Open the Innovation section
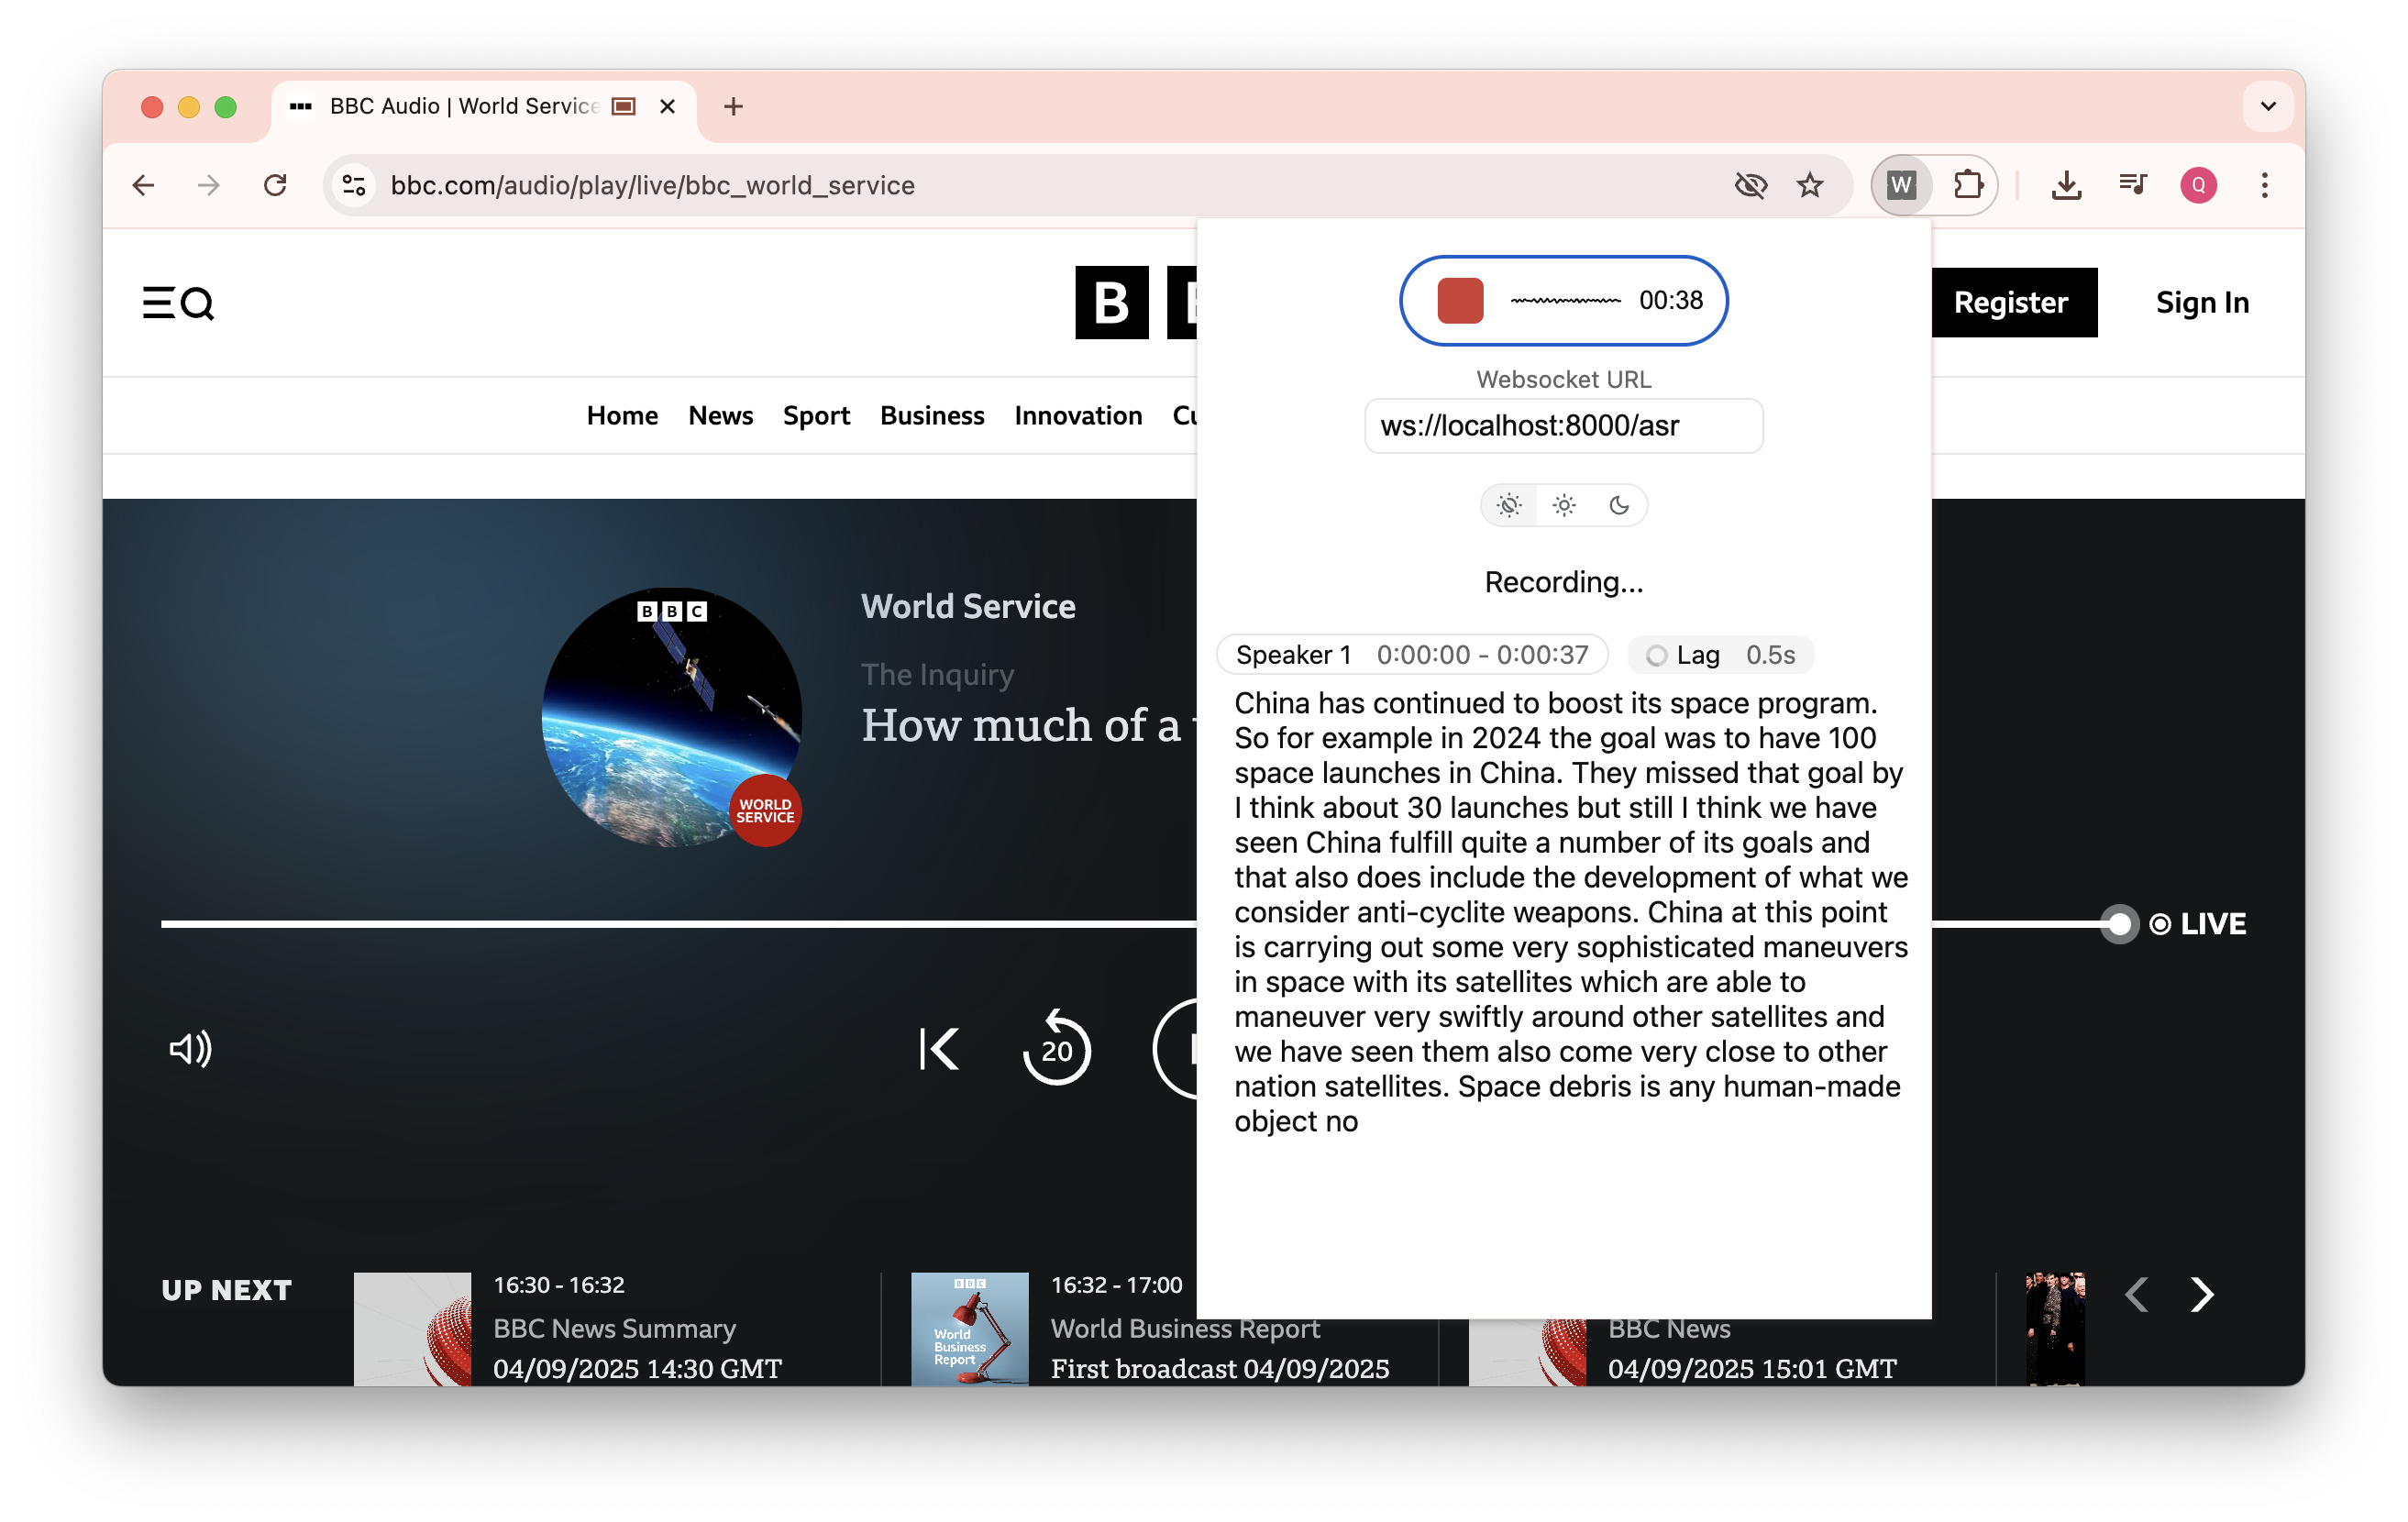 point(1078,415)
